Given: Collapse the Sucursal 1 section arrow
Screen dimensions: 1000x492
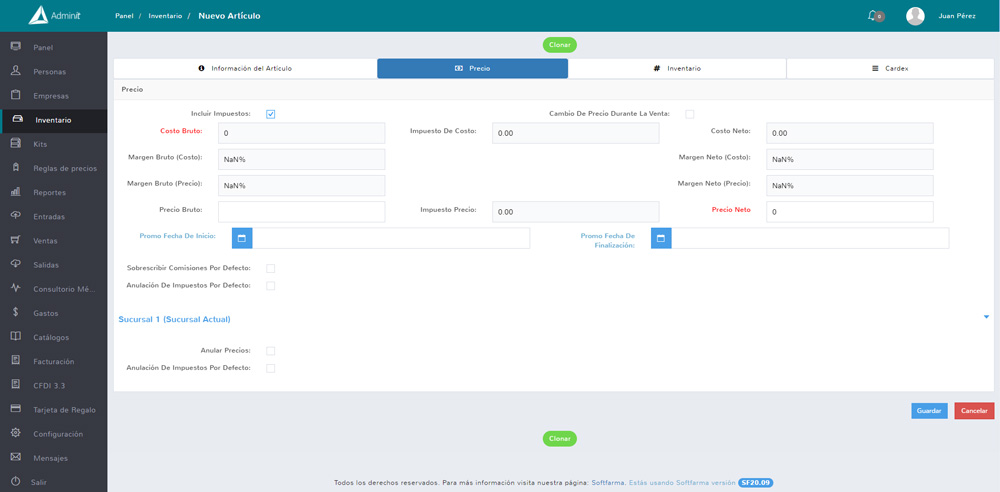Looking at the screenshot, I should (x=986, y=317).
